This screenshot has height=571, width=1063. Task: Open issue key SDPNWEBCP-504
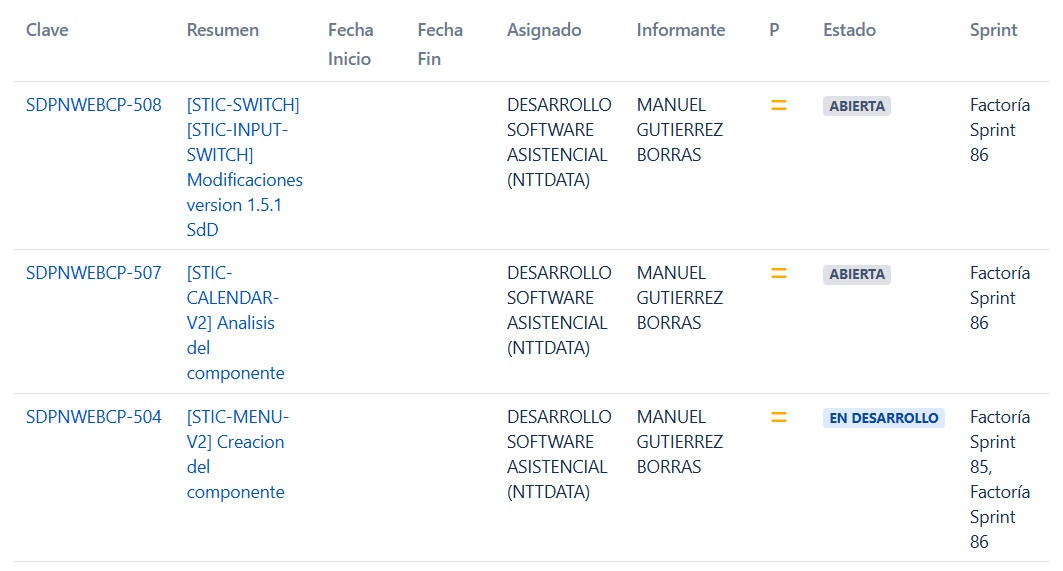click(94, 417)
